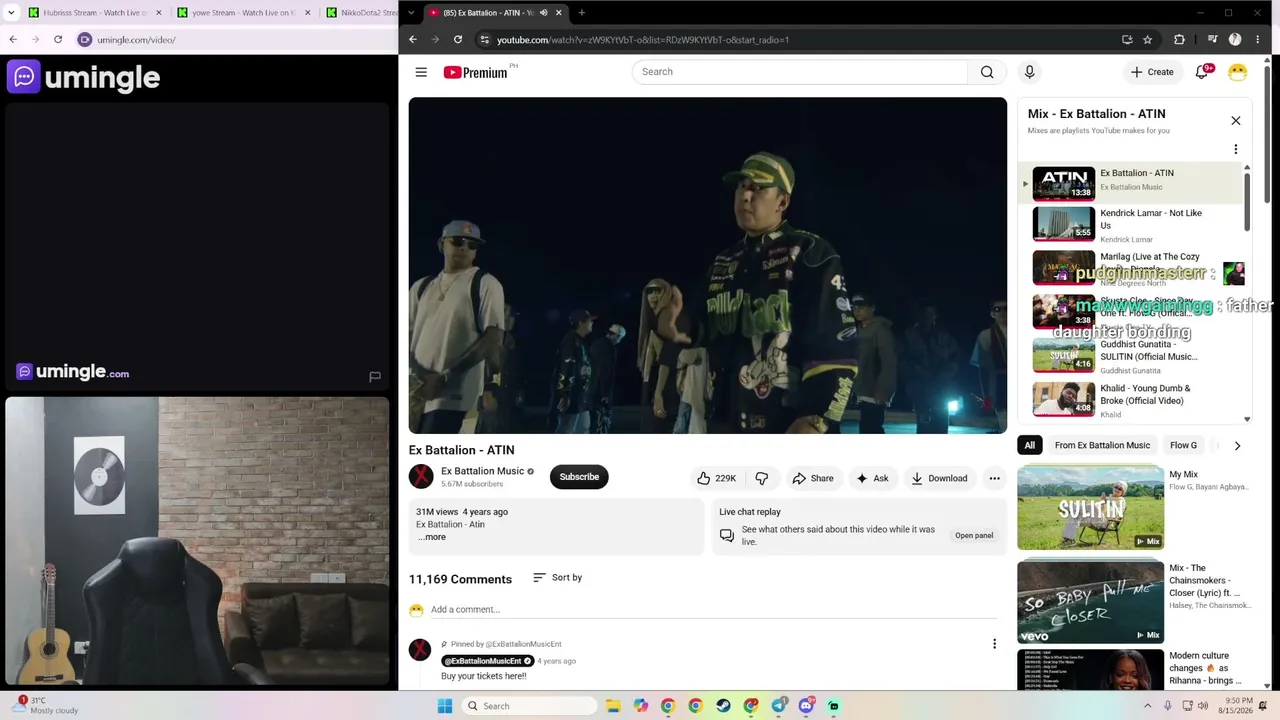1280x720 pixels.
Task: Open Telegram from the taskbar
Action: 779,706
